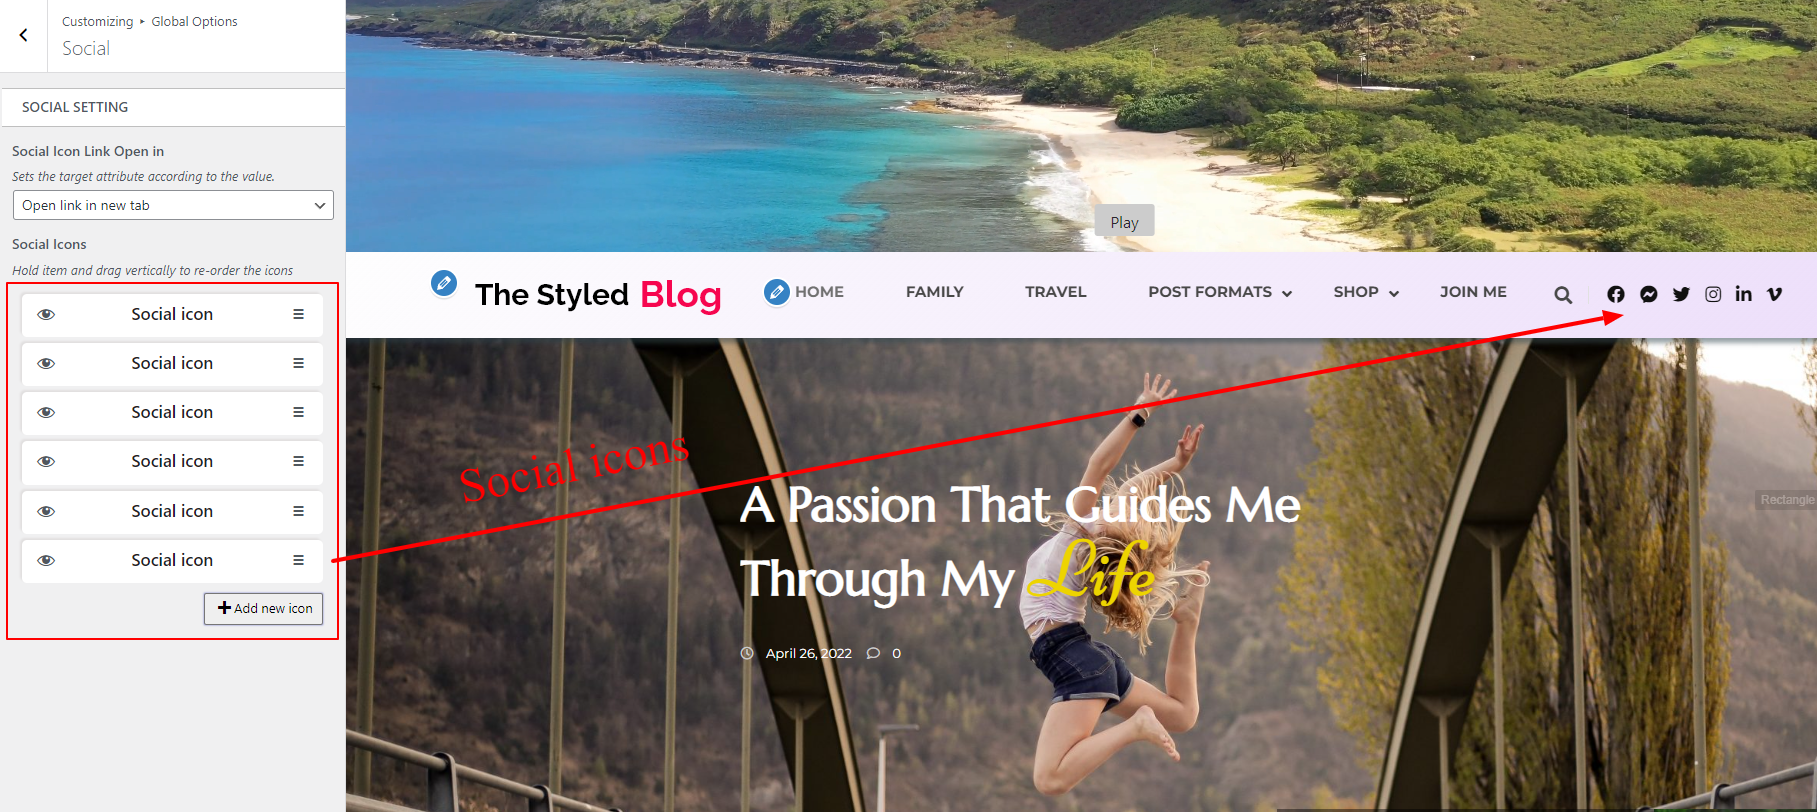
Task: Toggle visibility of first Social icon item
Action: 46,314
